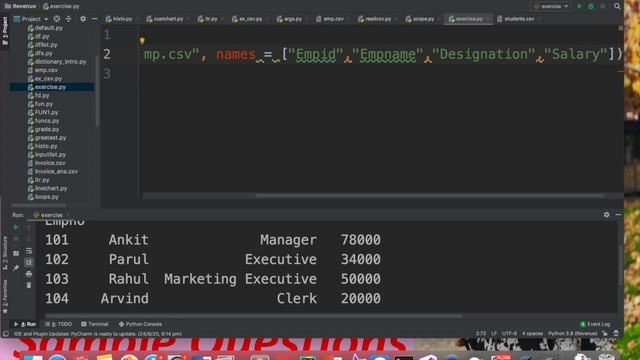This screenshot has width=640, height=360.
Task: Click the print icon in Run panel
Action: [x=29, y=274]
